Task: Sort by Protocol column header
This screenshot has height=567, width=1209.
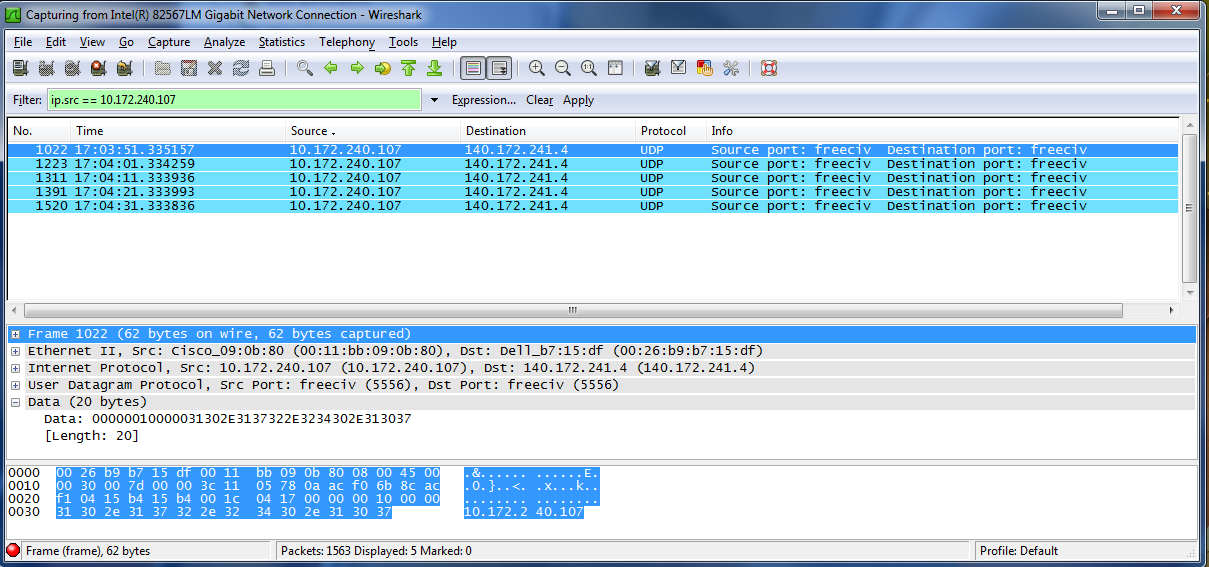Action: (x=671, y=131)
